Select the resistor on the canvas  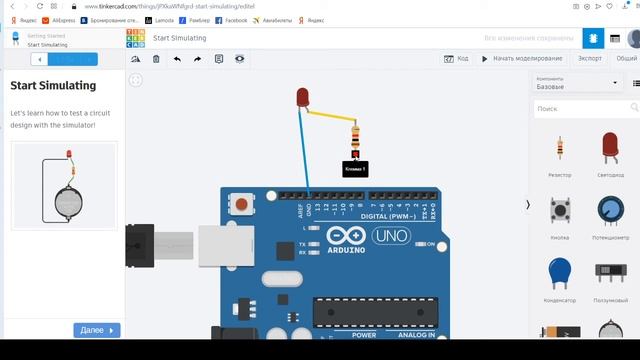point(356,137)
